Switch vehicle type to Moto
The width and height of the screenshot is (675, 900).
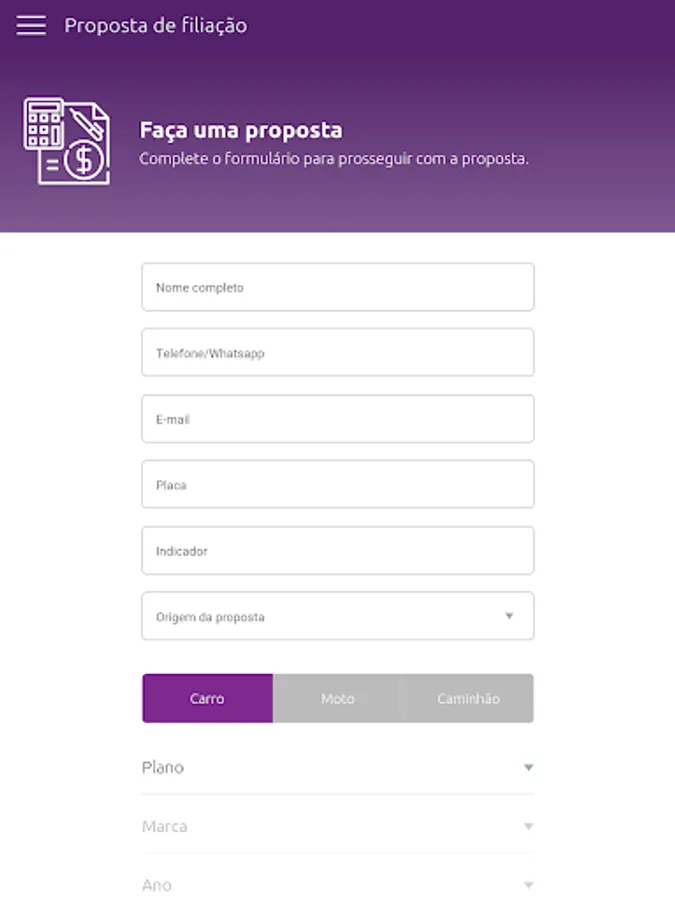coord(337,698)
